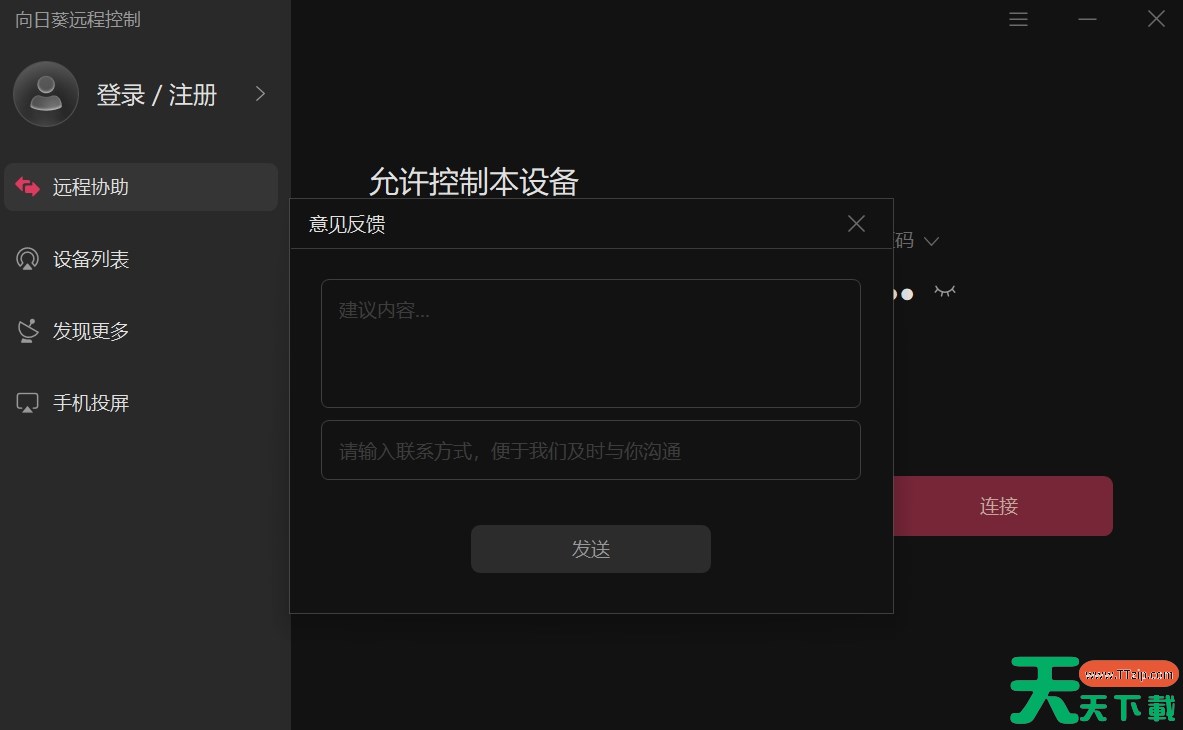Focus the 建议内容 text area
Screen dimensions: 1183x730
click(590, 343)
